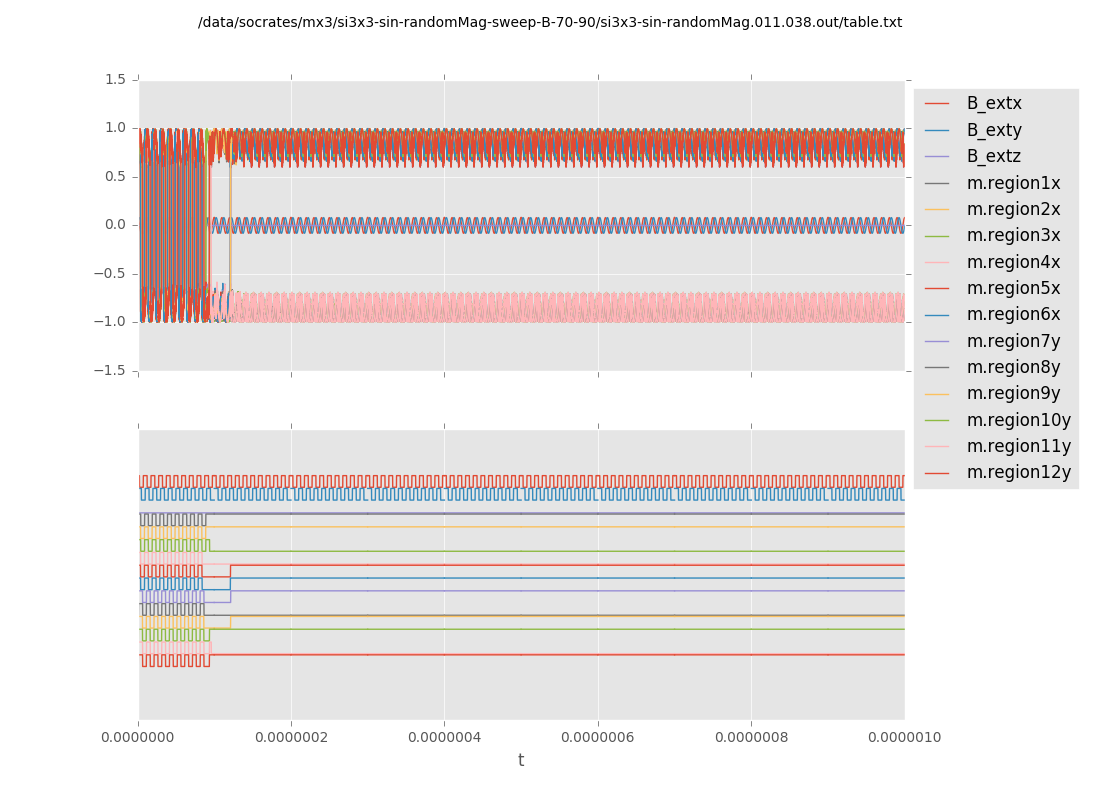
Task: Click the 1.5 y-axis tick label
Action: coord(115,79)
